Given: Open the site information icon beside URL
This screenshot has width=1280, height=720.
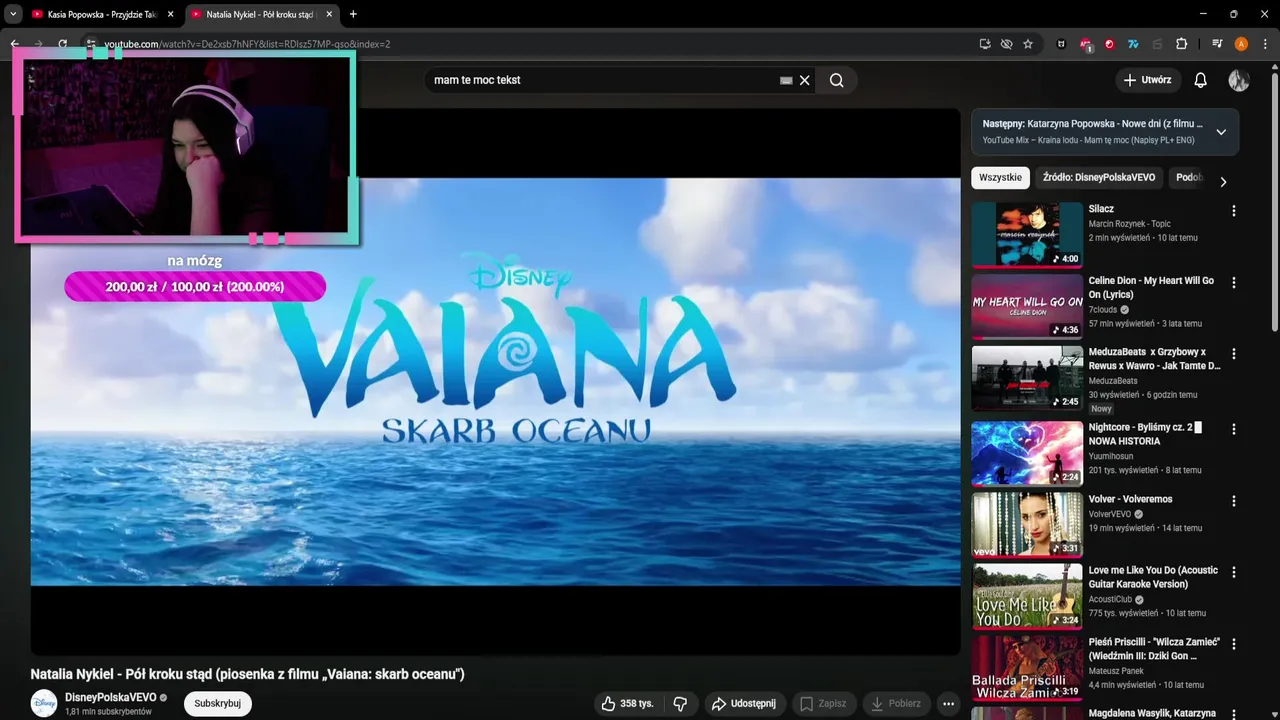Looking at the screenshot, I should 90,44.
